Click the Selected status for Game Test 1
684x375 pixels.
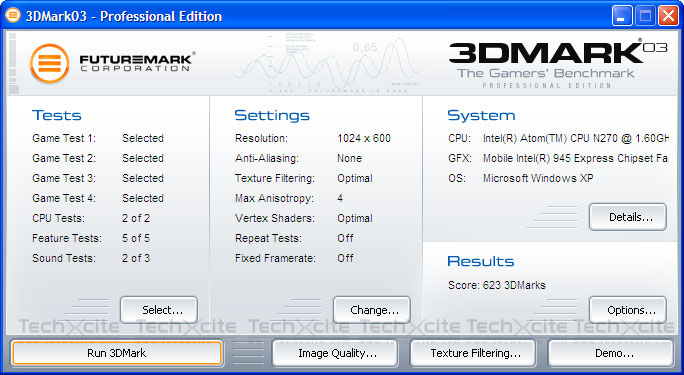coord(143,138)
